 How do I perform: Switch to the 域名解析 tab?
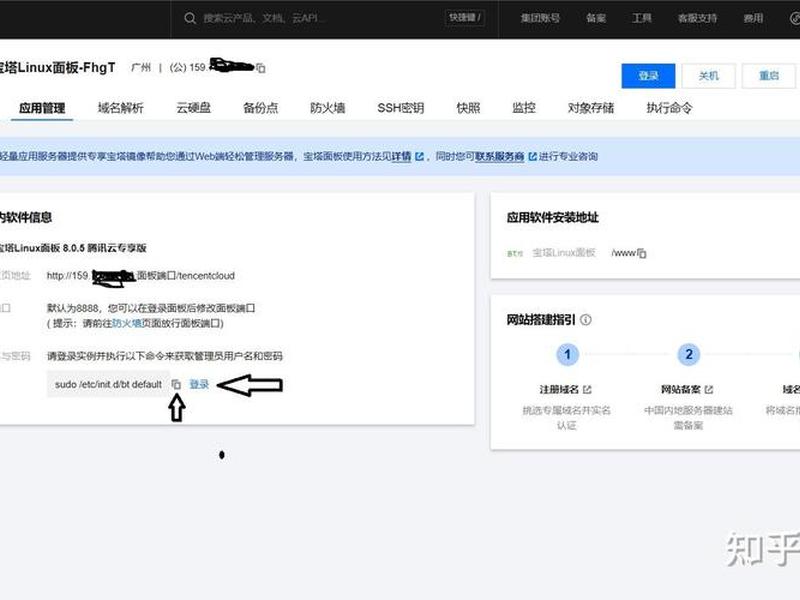coord(120,108)
